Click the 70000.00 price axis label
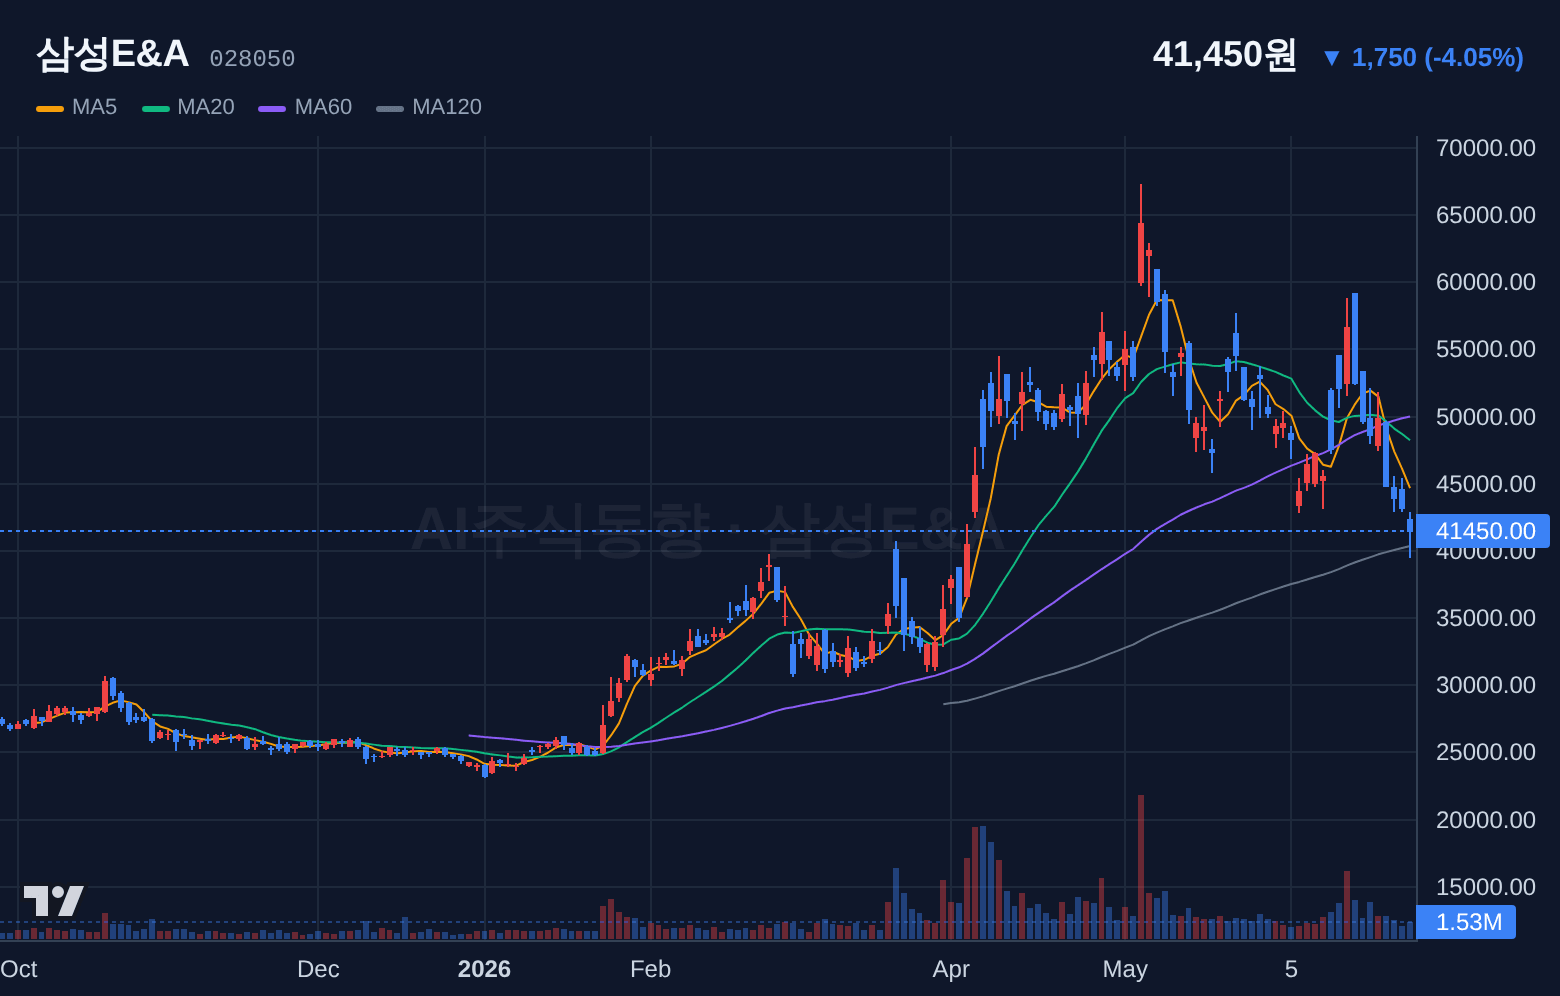 click(1485, 148)
